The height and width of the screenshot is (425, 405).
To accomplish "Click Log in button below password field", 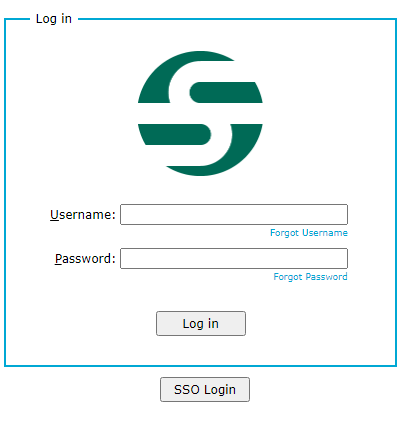I will click(201, 323).
